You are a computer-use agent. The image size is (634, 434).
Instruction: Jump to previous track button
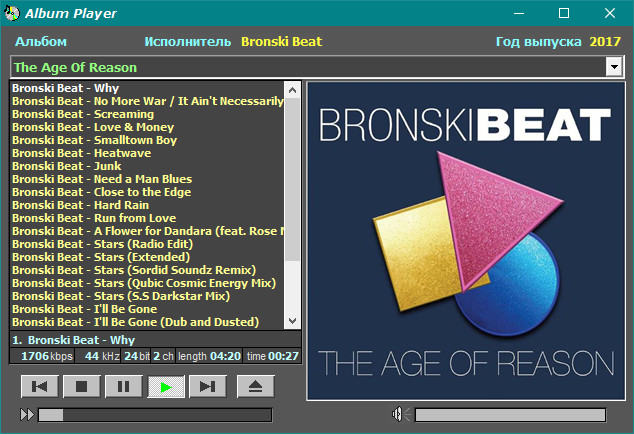40,387
